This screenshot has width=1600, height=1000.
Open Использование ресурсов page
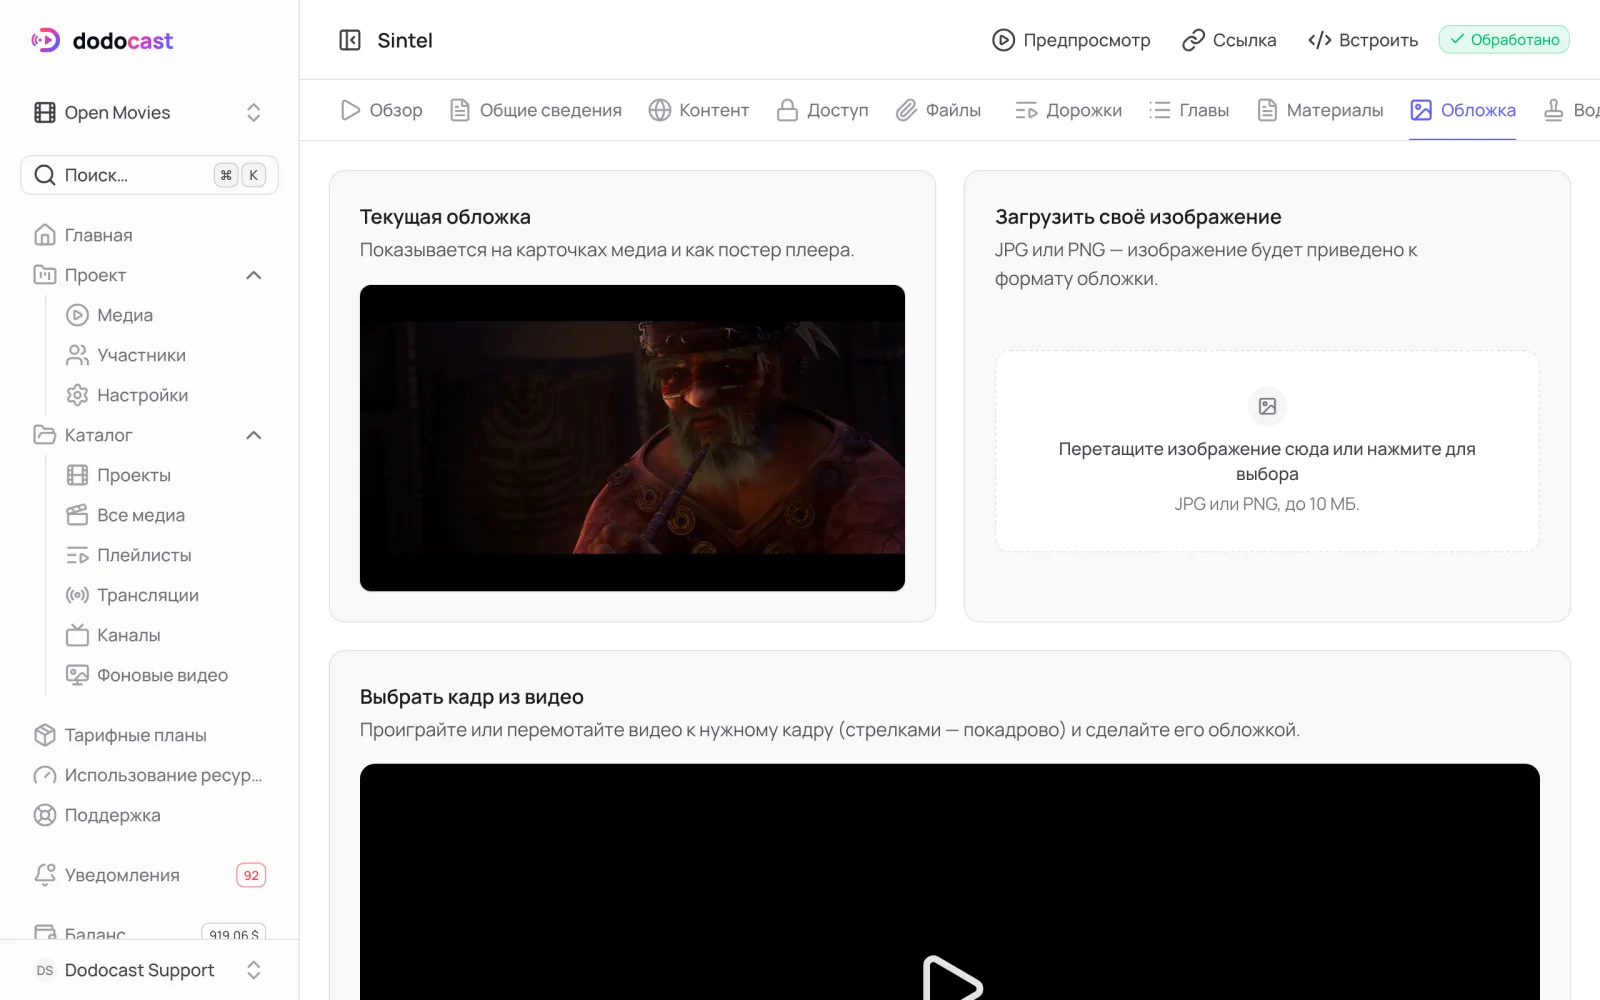tap(149, 775)
